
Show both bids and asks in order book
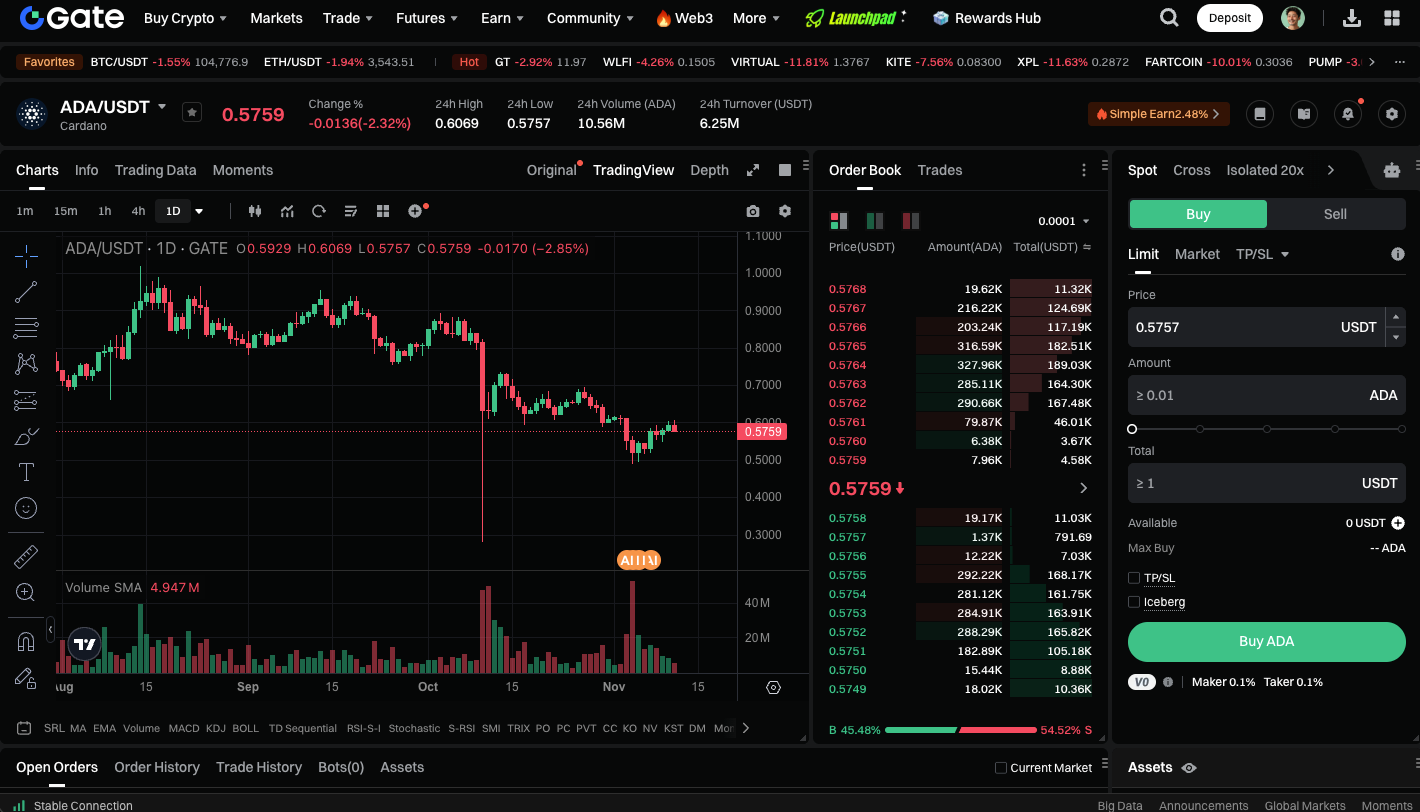(x=839, y=221)
